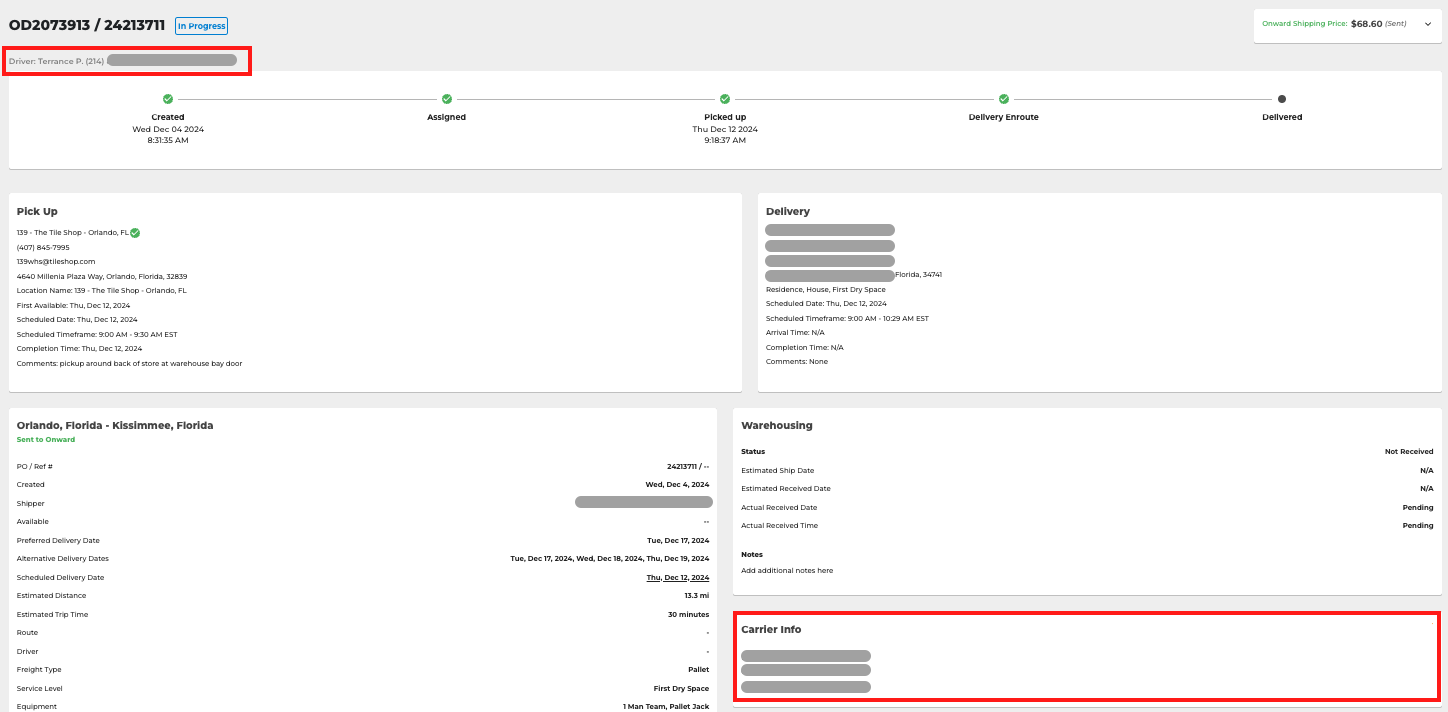The image size is (1448, 712).
Task: Click the Picked up milestone check icon
Action: (724, 99)
